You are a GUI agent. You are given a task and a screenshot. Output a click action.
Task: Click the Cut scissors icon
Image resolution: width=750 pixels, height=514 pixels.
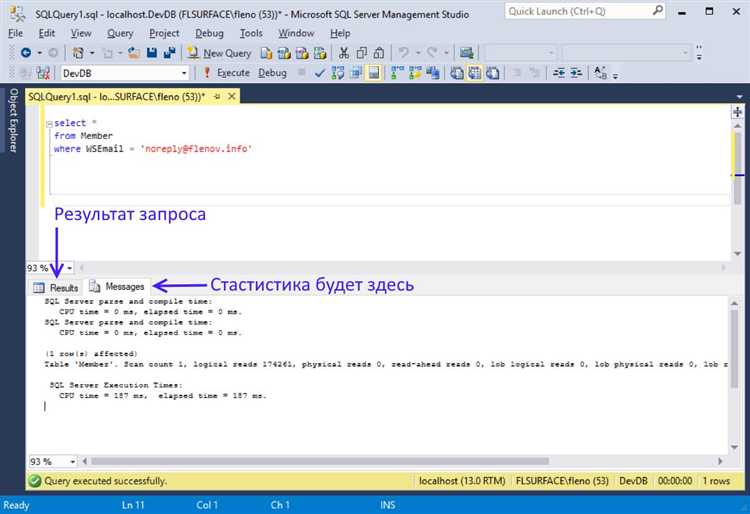click(x=344, y=53)
